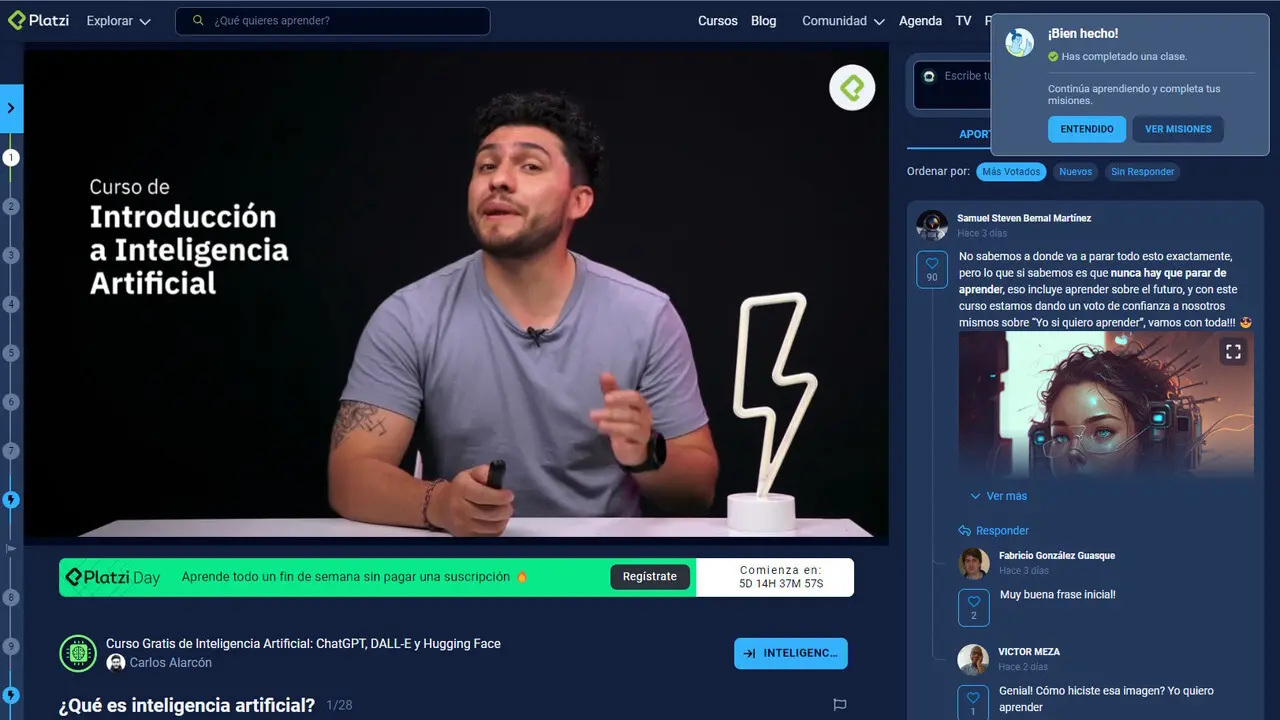Dismiss the notification with ENTENDIDO
The width and height of the screenshot is (1280, 720).
[1087, 129]
